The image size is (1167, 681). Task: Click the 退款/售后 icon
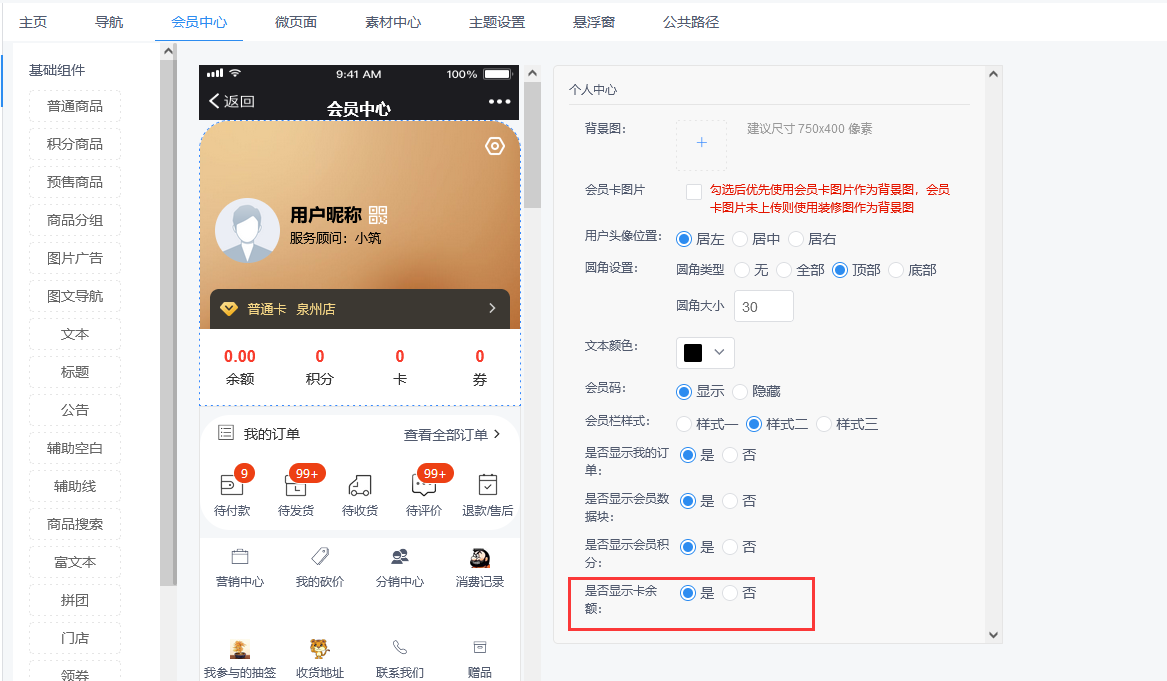point(487,485)
